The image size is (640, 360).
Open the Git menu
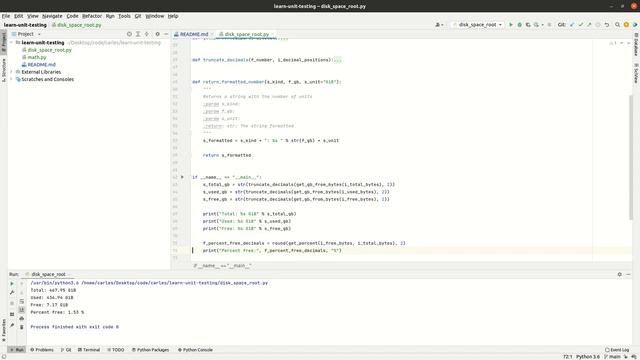click(x=138, y=16)
